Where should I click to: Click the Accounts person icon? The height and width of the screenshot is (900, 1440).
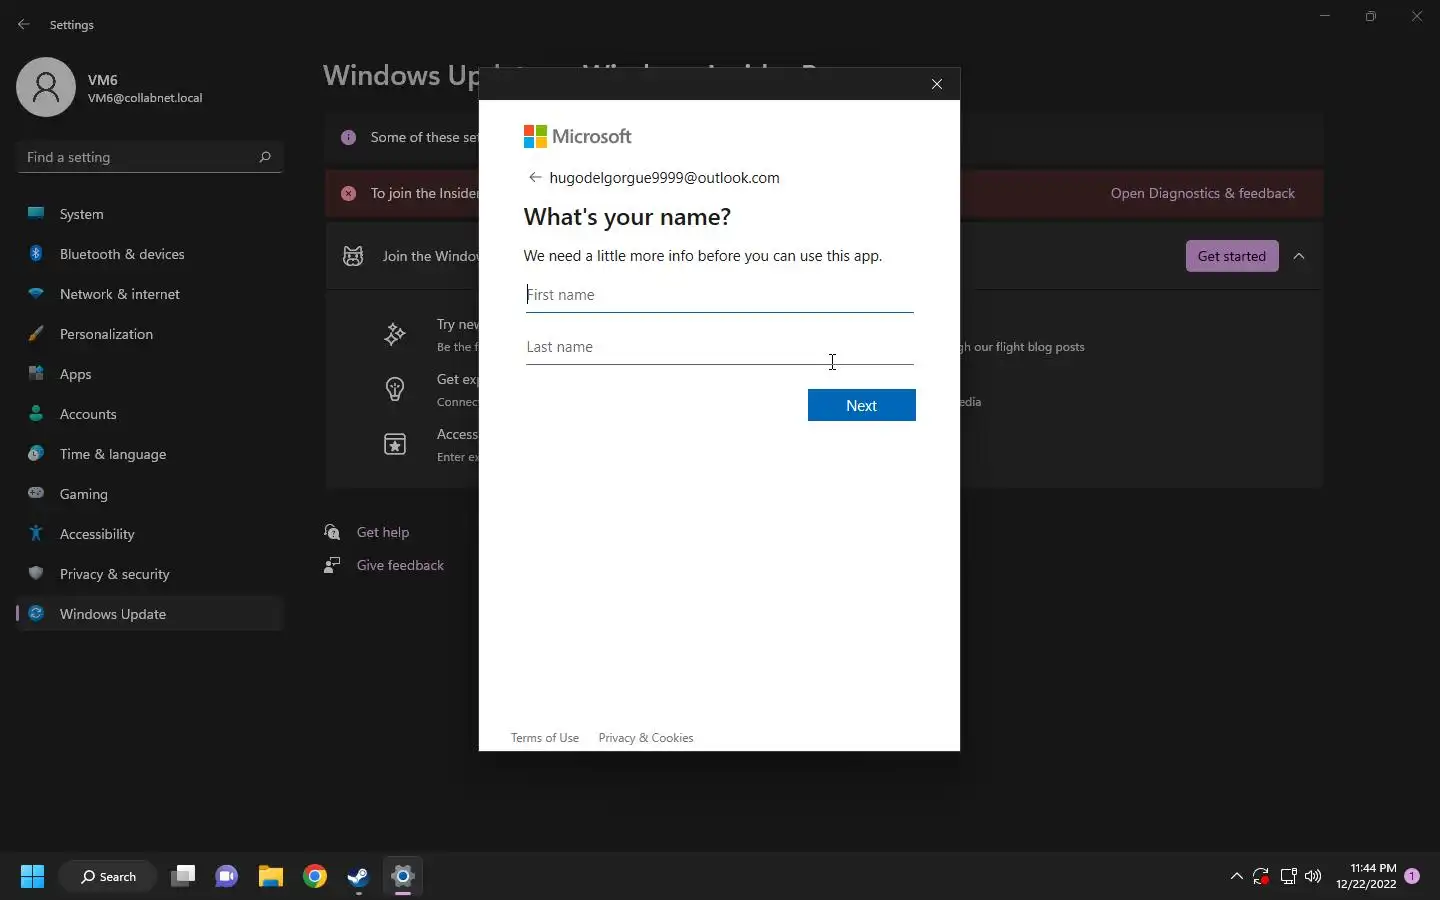[36, 413]
